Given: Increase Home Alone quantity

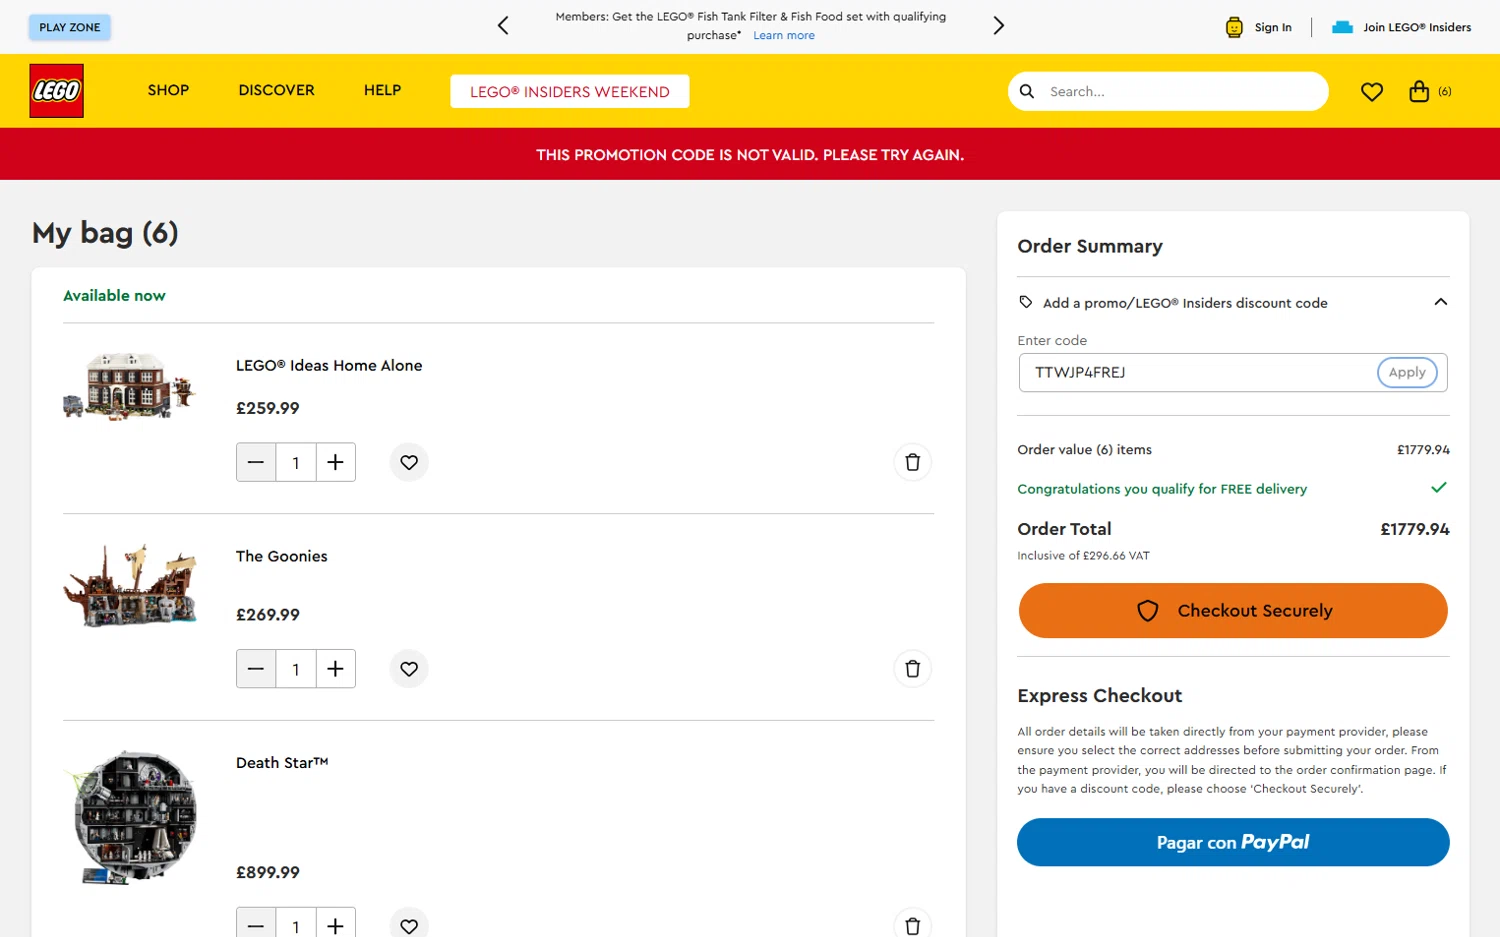Looking at the screenshot, I should point(336,462).
